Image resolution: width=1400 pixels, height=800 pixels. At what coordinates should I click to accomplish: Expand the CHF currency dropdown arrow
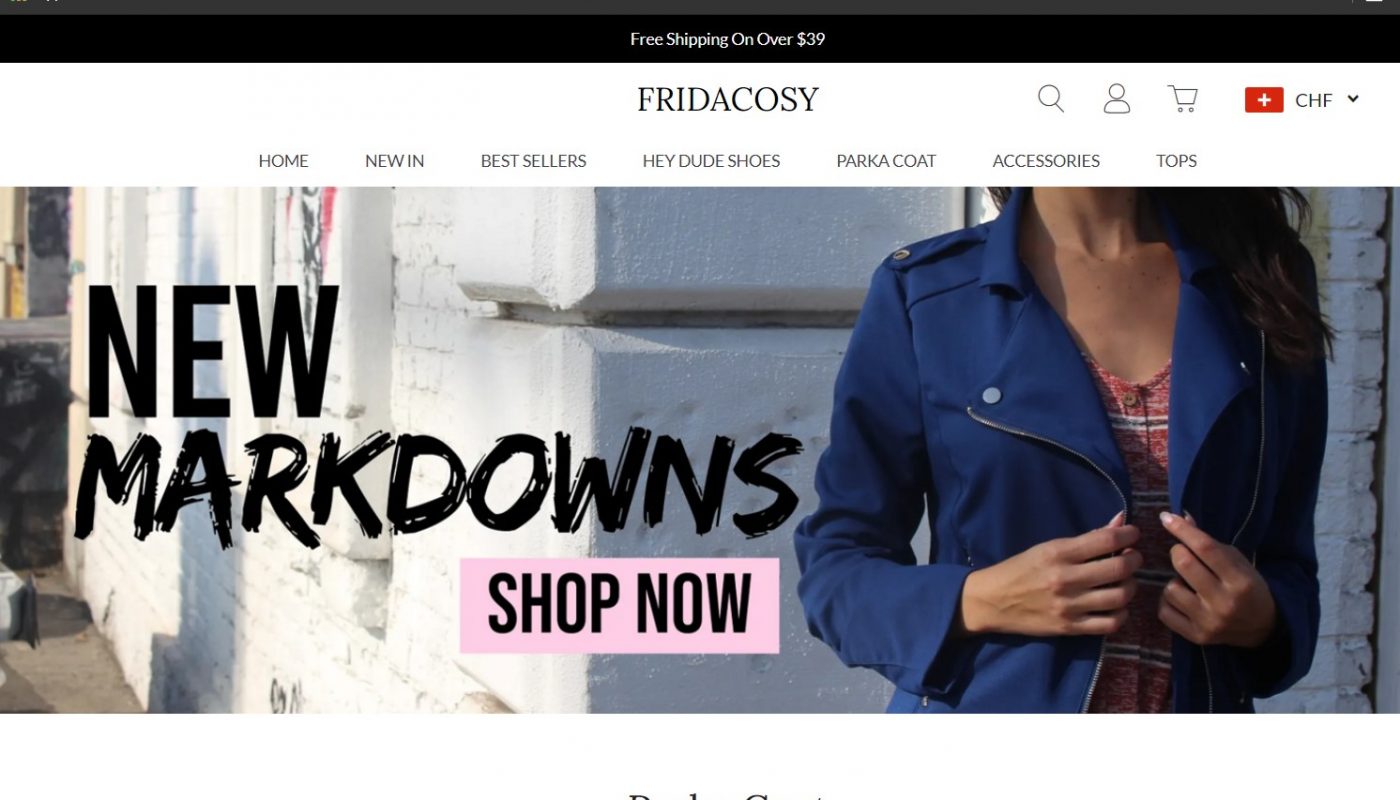[x=1353, y=99]
